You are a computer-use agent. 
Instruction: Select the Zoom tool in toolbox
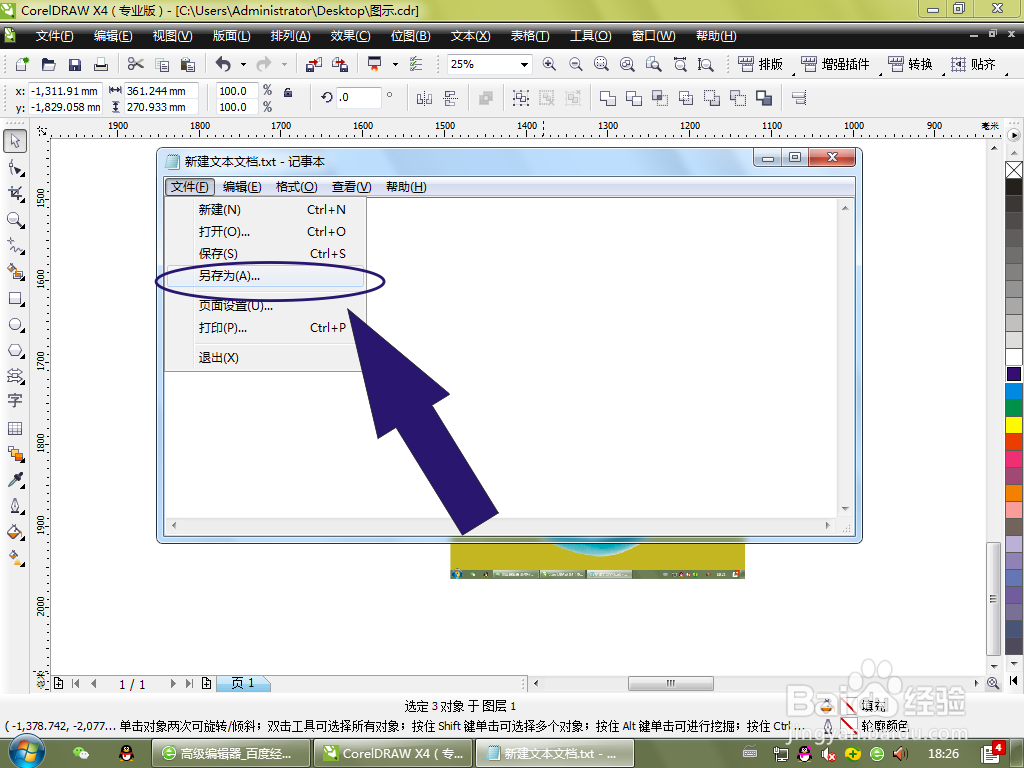pos(15,220)
